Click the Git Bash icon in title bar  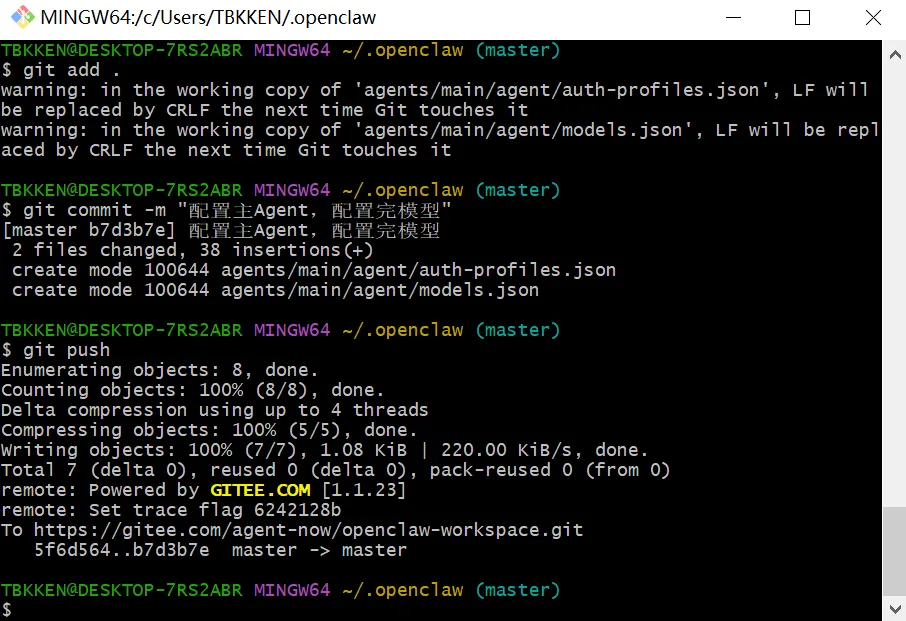point(23,17)
